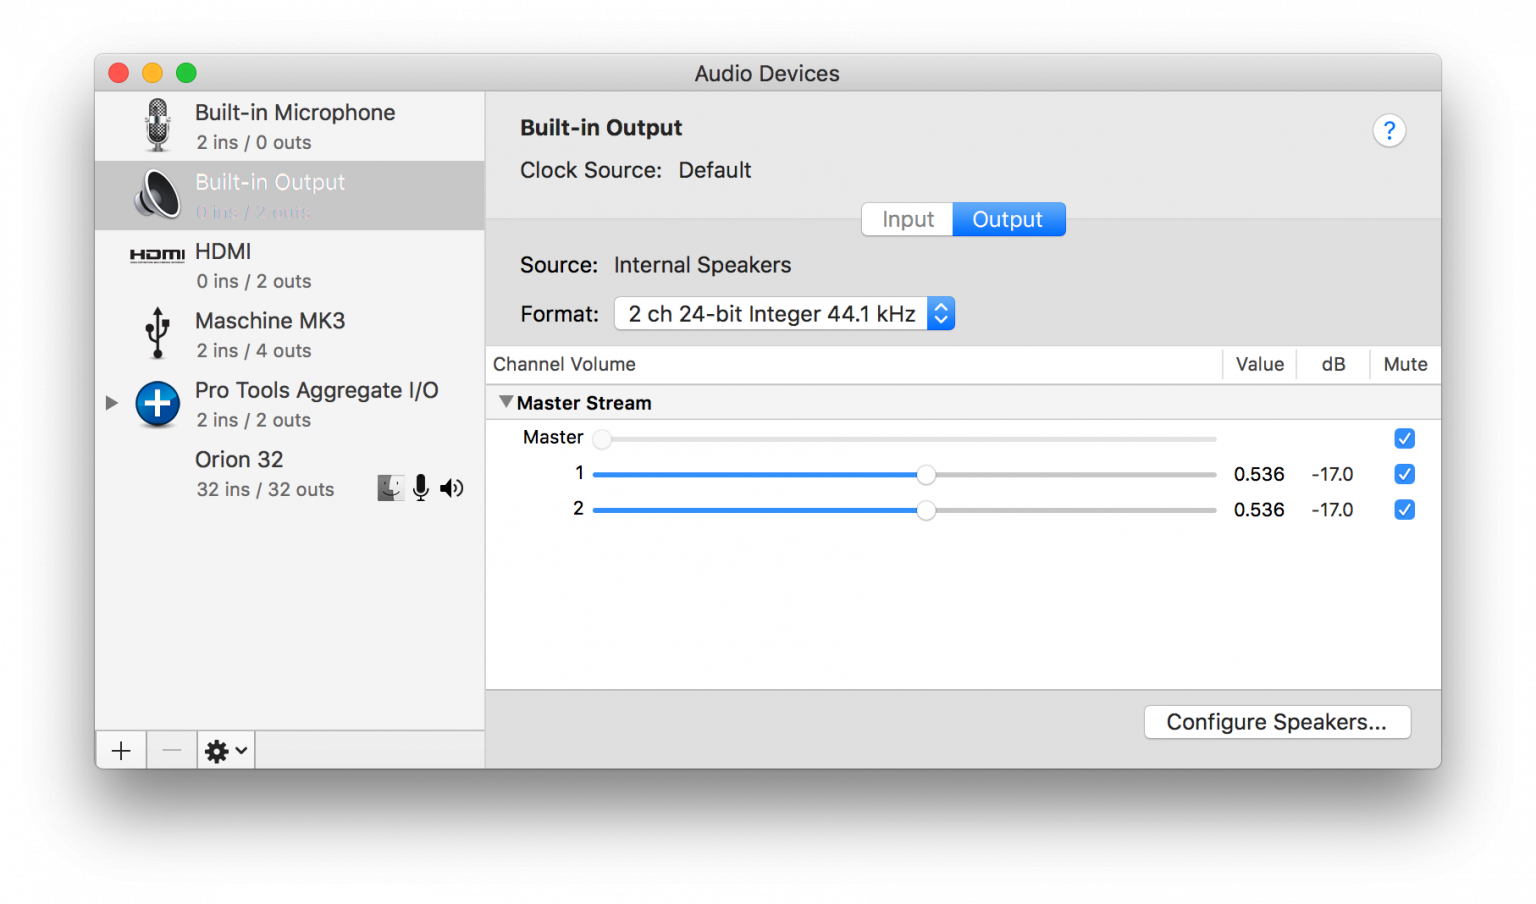Click the default input microphone icon beside Orion 32
The image size is (1536, 904).
420,488
